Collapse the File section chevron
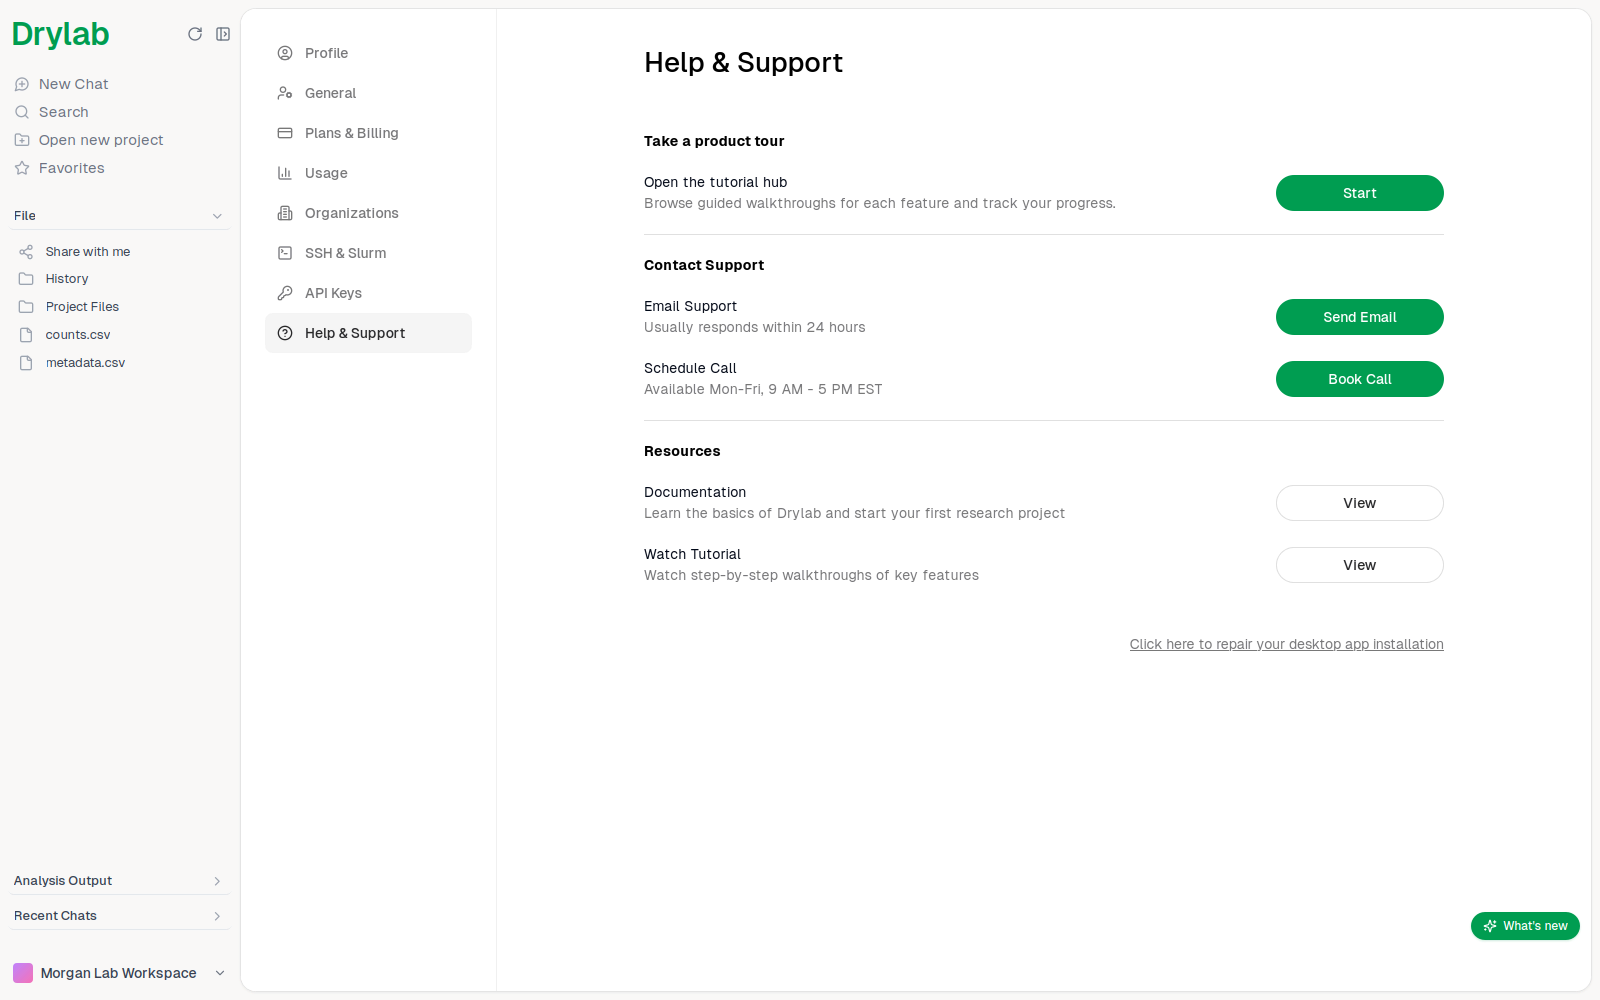This screenshot has height=1000, width=1600. 217,216
